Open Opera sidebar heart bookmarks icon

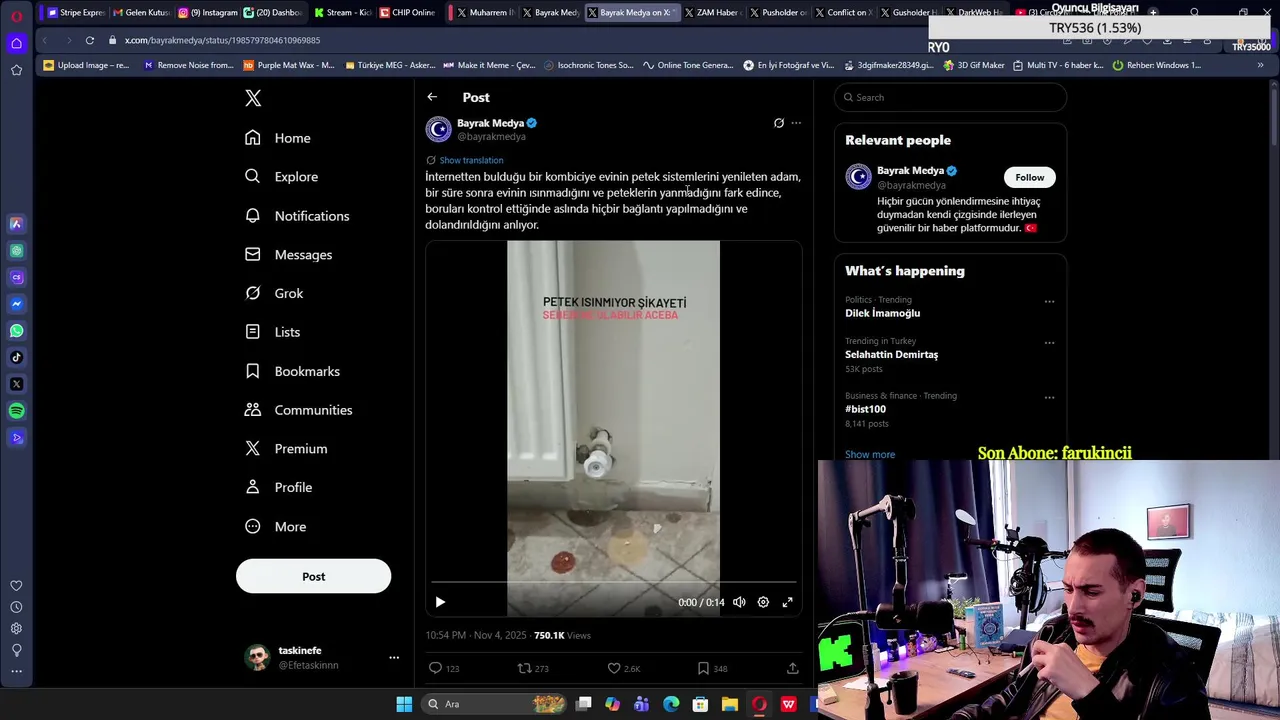tap(16, 586)
